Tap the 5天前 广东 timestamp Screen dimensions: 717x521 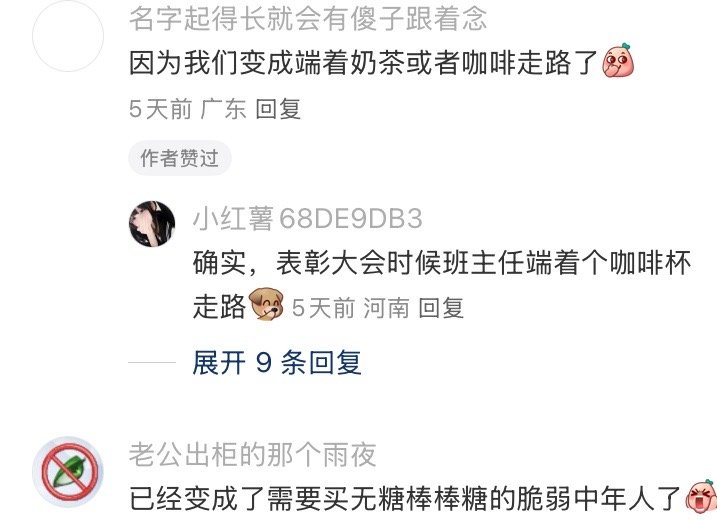(x=188, y=109)
